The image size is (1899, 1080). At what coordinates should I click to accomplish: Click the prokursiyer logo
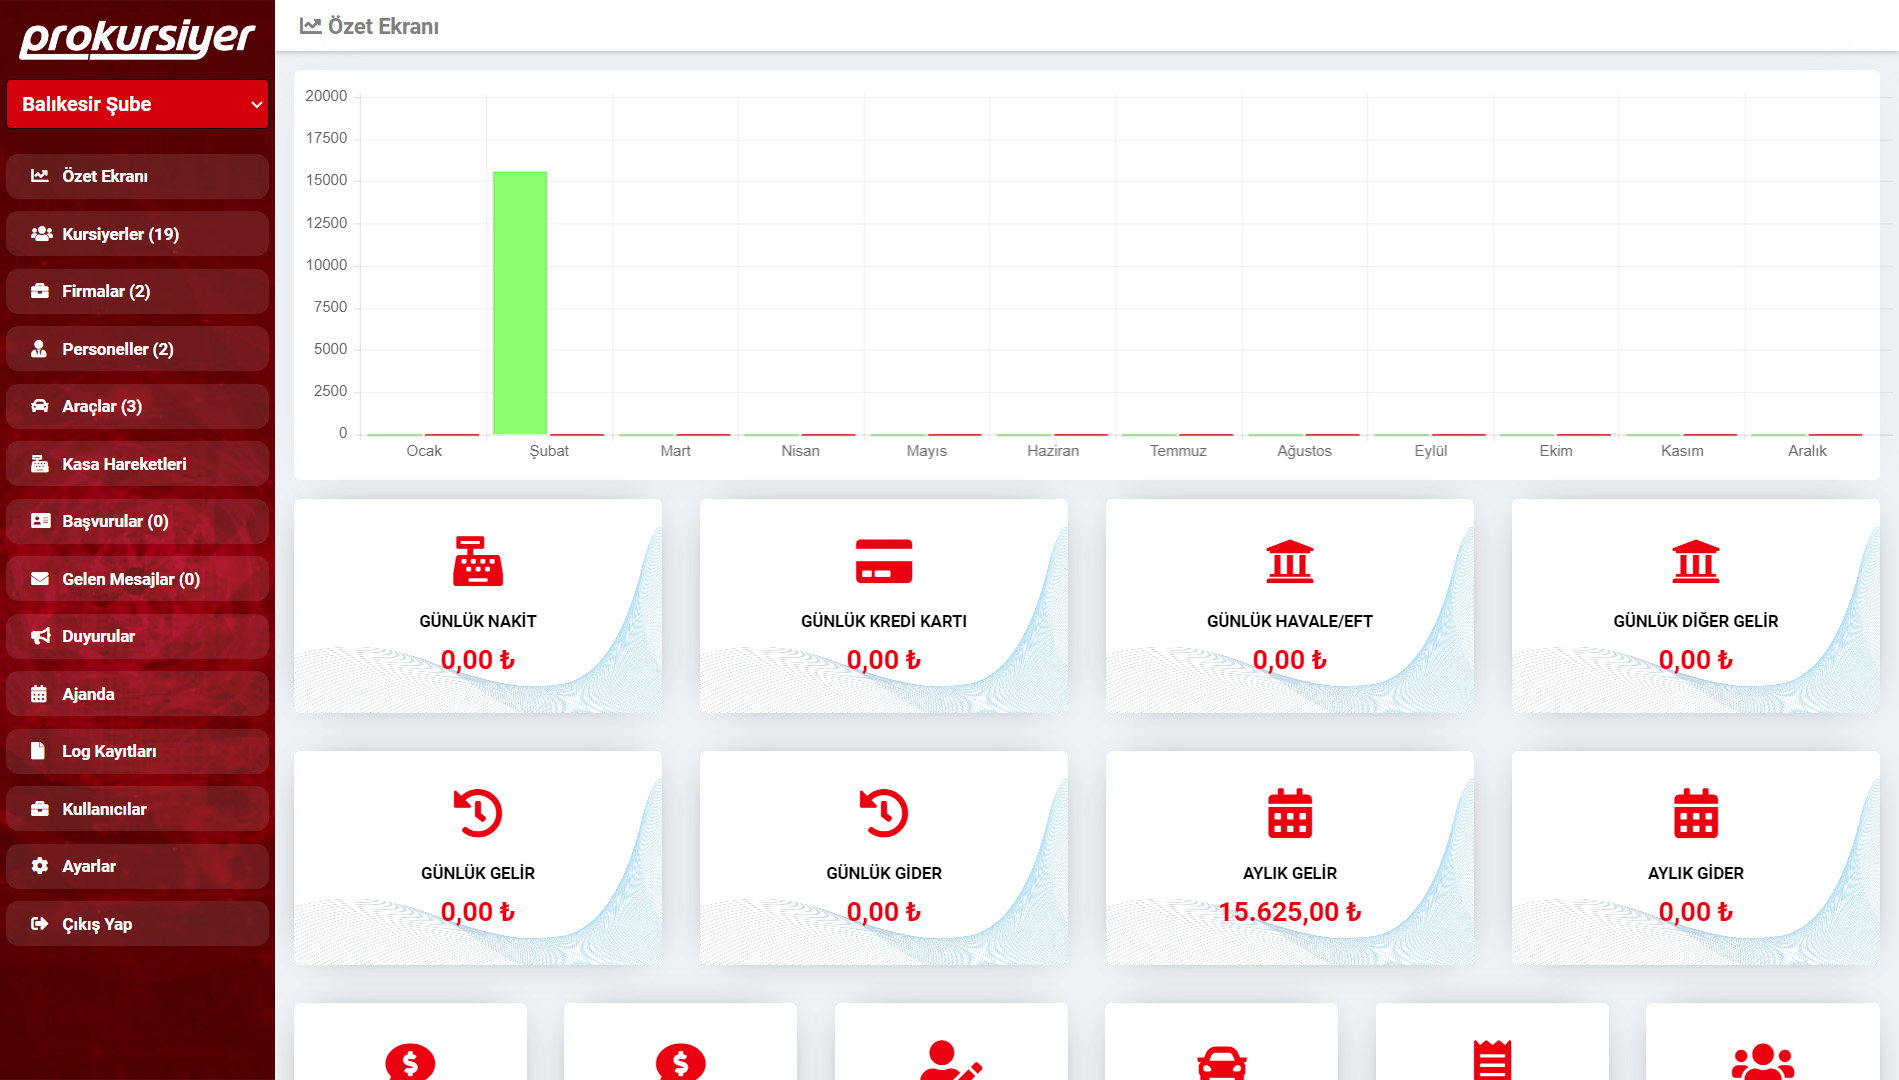point(137,39)
